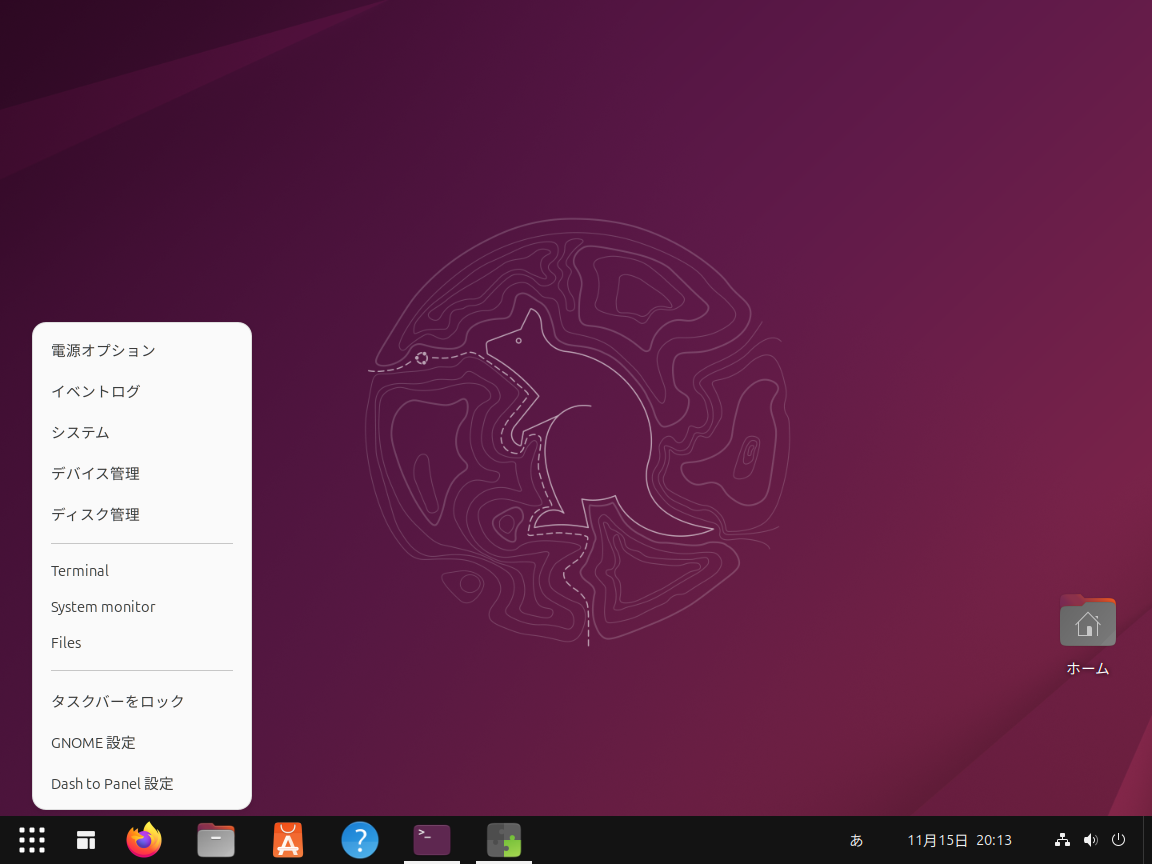Open Dash to Panel 設定 menu entry
Image resolution: width=1152 pixels, height=864 pixels.
pos(112,783)
